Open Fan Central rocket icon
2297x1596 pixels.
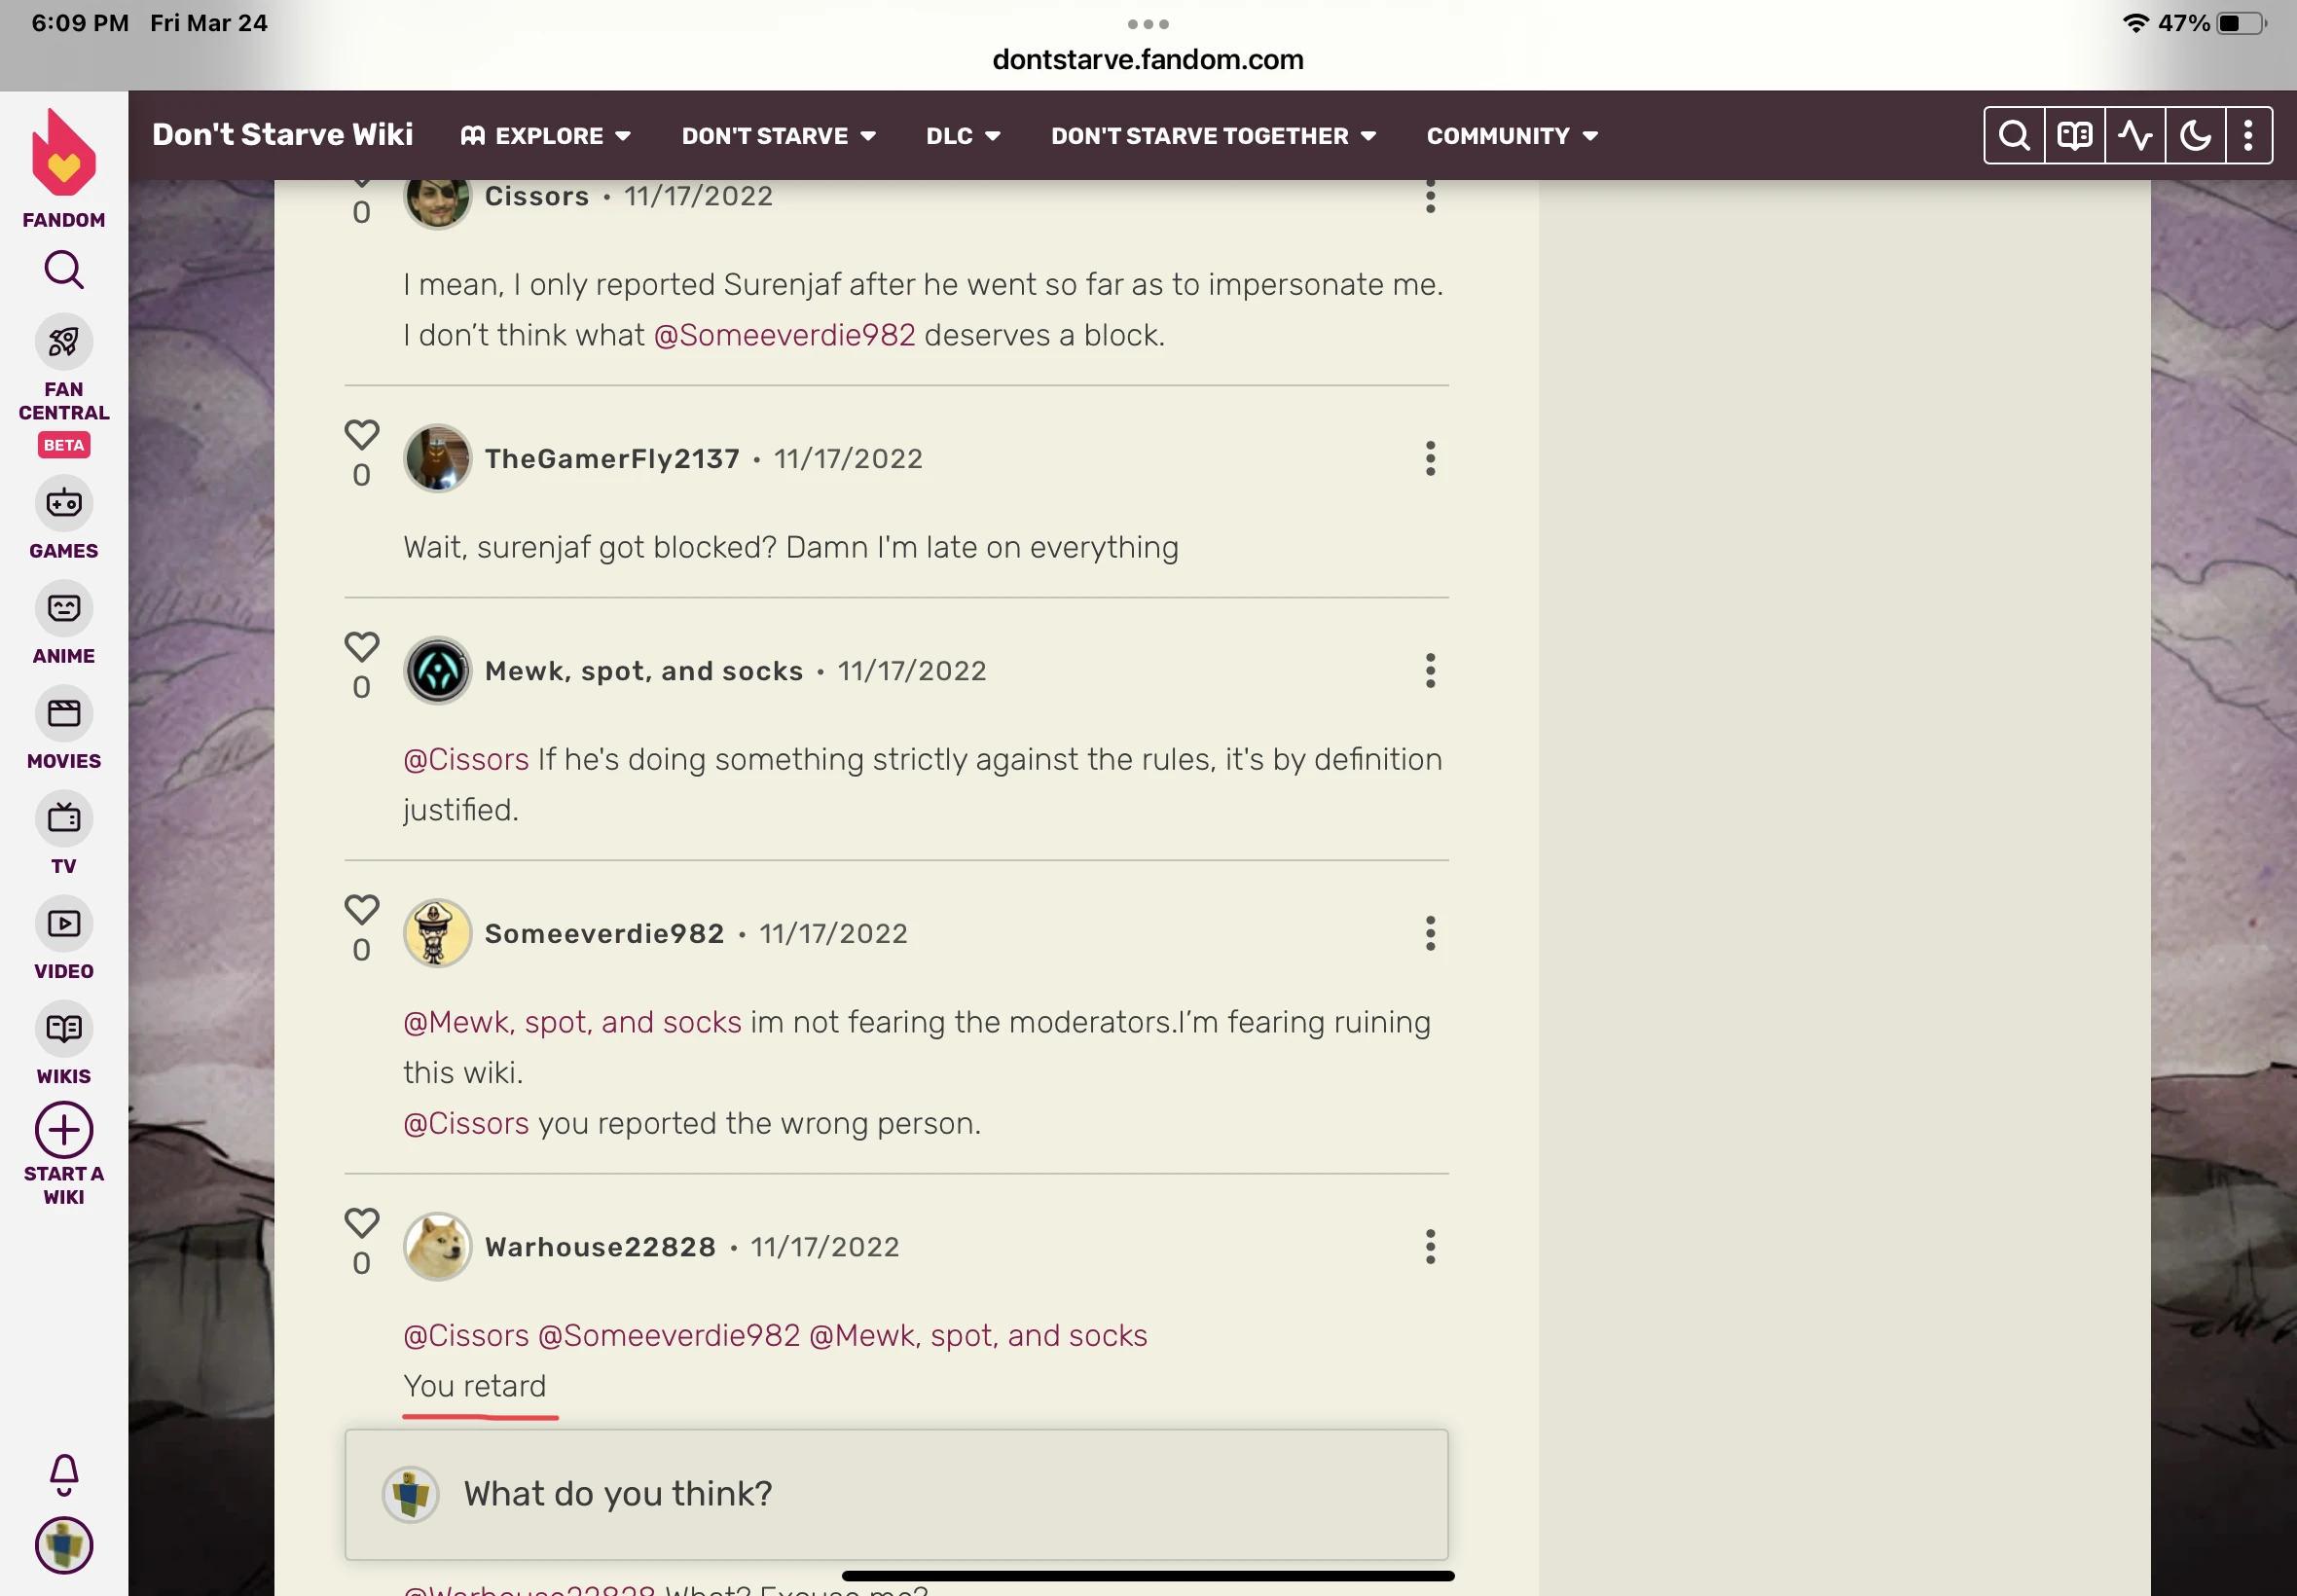pos(63,342)
